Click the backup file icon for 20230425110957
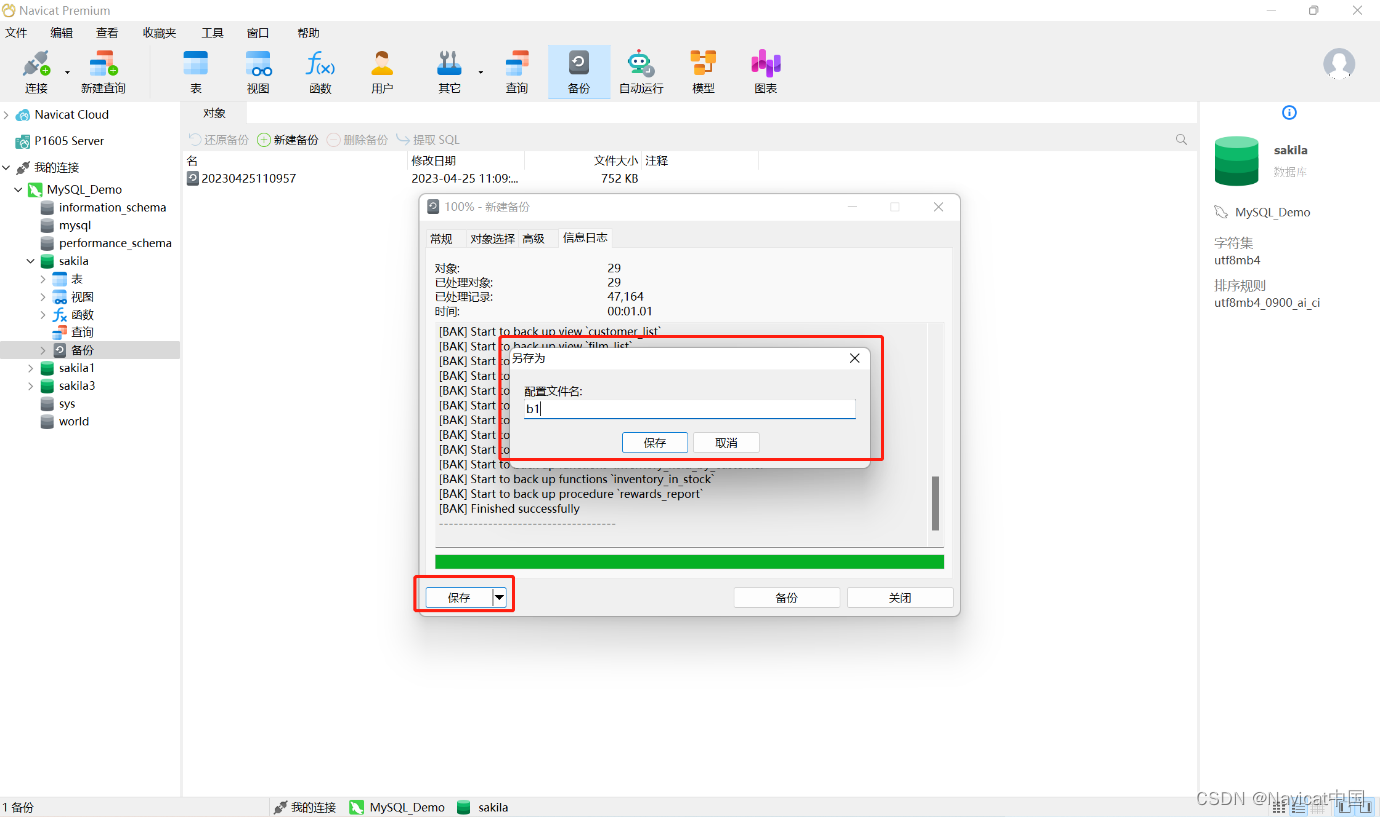Screen dimensions: 1380x817 point(193,179)
